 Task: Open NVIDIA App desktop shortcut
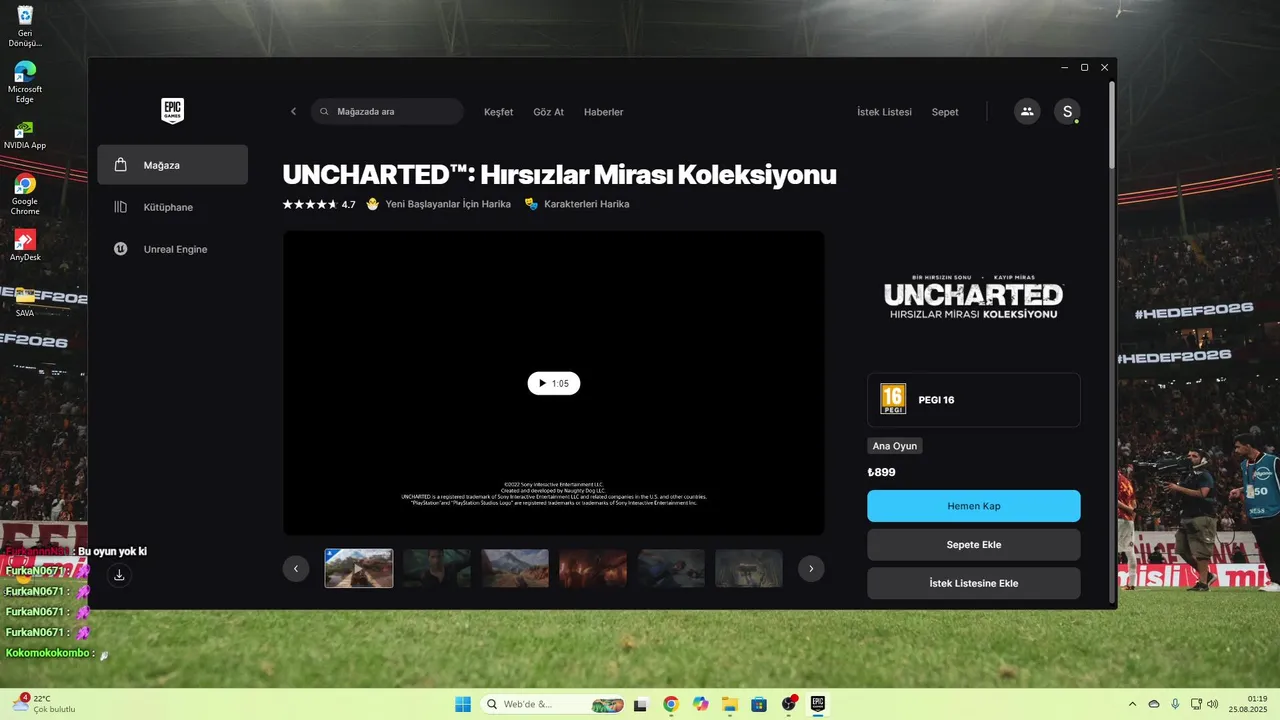coord(25,137)
